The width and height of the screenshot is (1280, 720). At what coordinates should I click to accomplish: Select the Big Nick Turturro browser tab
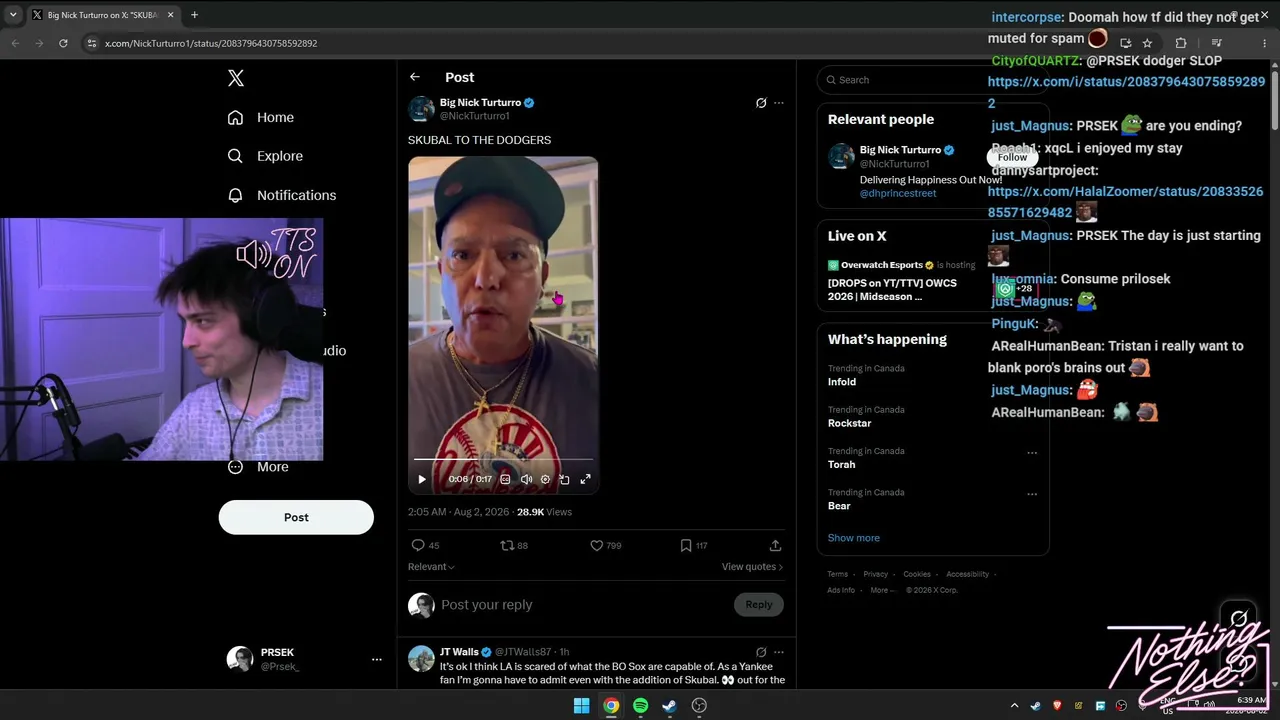click(102, 15)
